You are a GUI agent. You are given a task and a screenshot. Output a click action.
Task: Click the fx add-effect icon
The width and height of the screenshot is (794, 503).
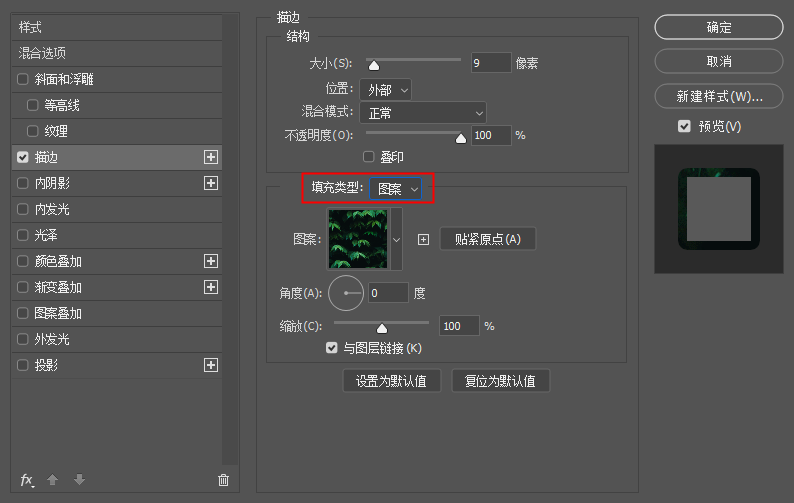(27, 480)
